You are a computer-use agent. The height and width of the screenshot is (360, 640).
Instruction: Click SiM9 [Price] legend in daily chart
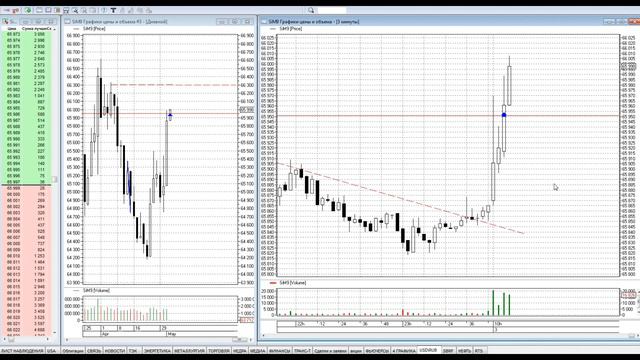(94, 29)
